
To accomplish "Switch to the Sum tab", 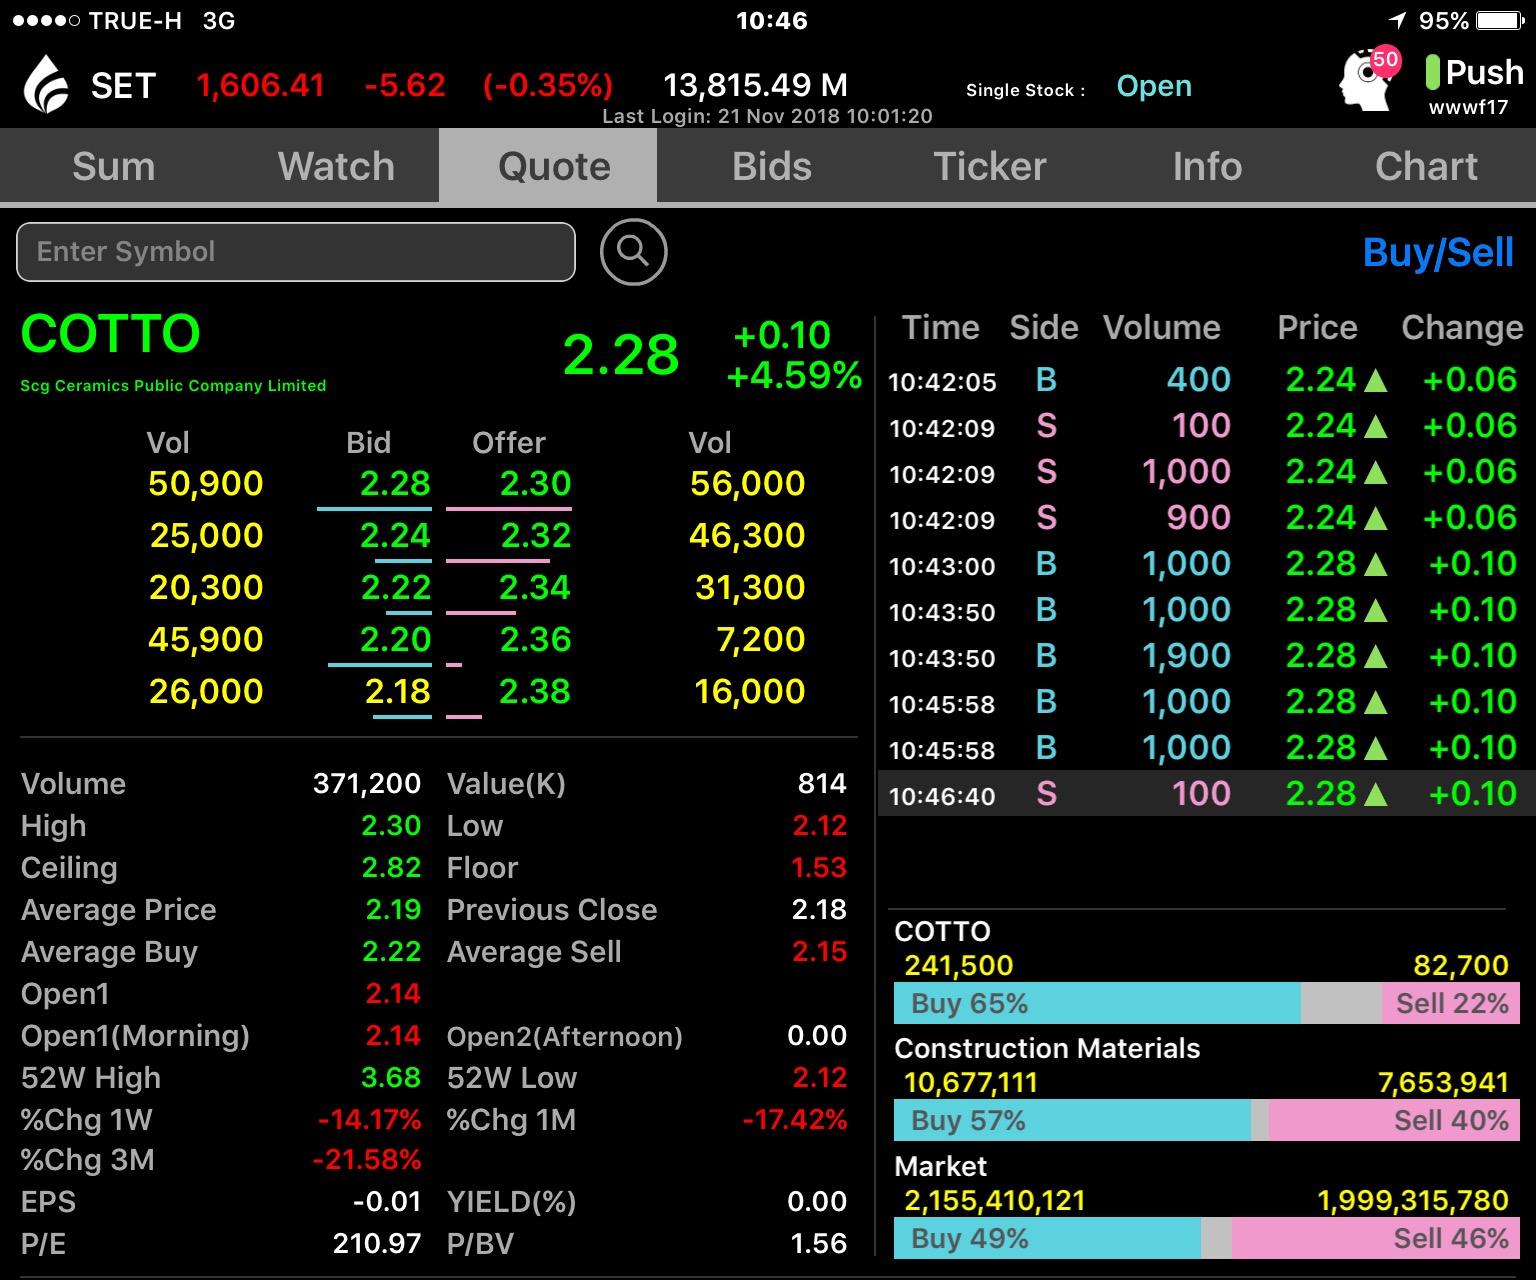I will pyautogui.click(x=113, y=166).
